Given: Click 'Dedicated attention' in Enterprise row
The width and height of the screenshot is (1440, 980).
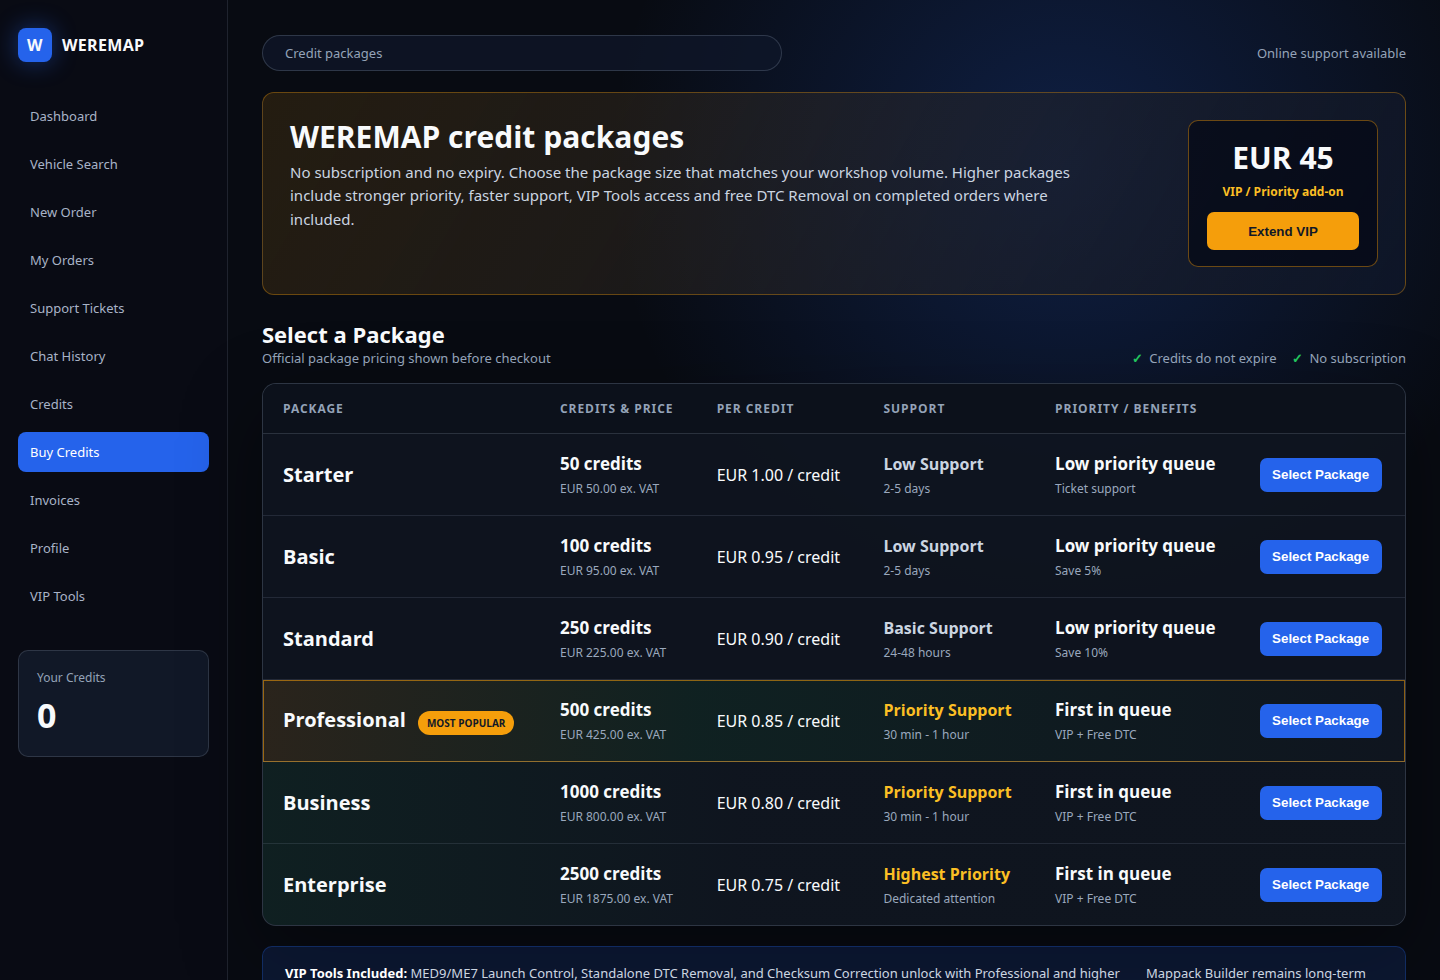Looking at the screenshot, I should click(x=939, y=899).
